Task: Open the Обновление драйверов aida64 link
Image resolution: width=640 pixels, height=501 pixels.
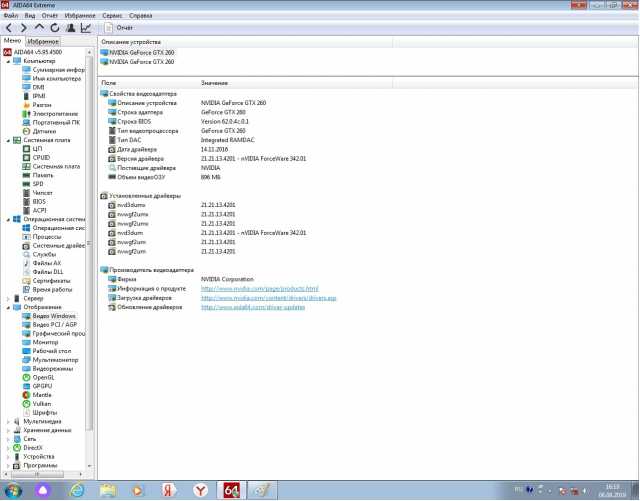Action: [x=253, y=307]
